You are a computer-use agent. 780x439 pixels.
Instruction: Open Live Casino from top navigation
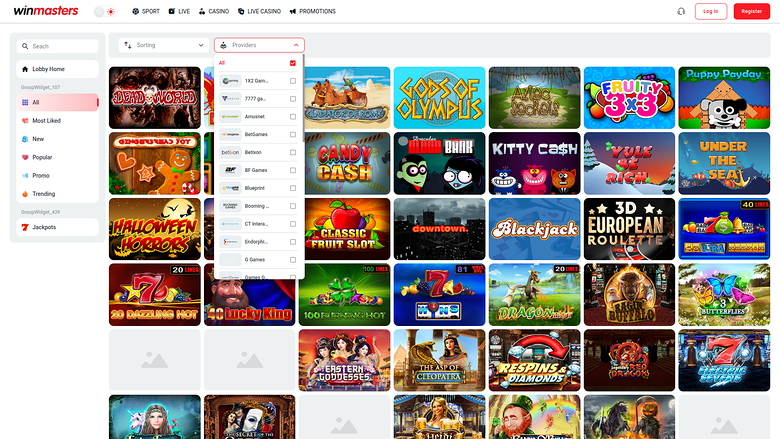tap(259, 11)
